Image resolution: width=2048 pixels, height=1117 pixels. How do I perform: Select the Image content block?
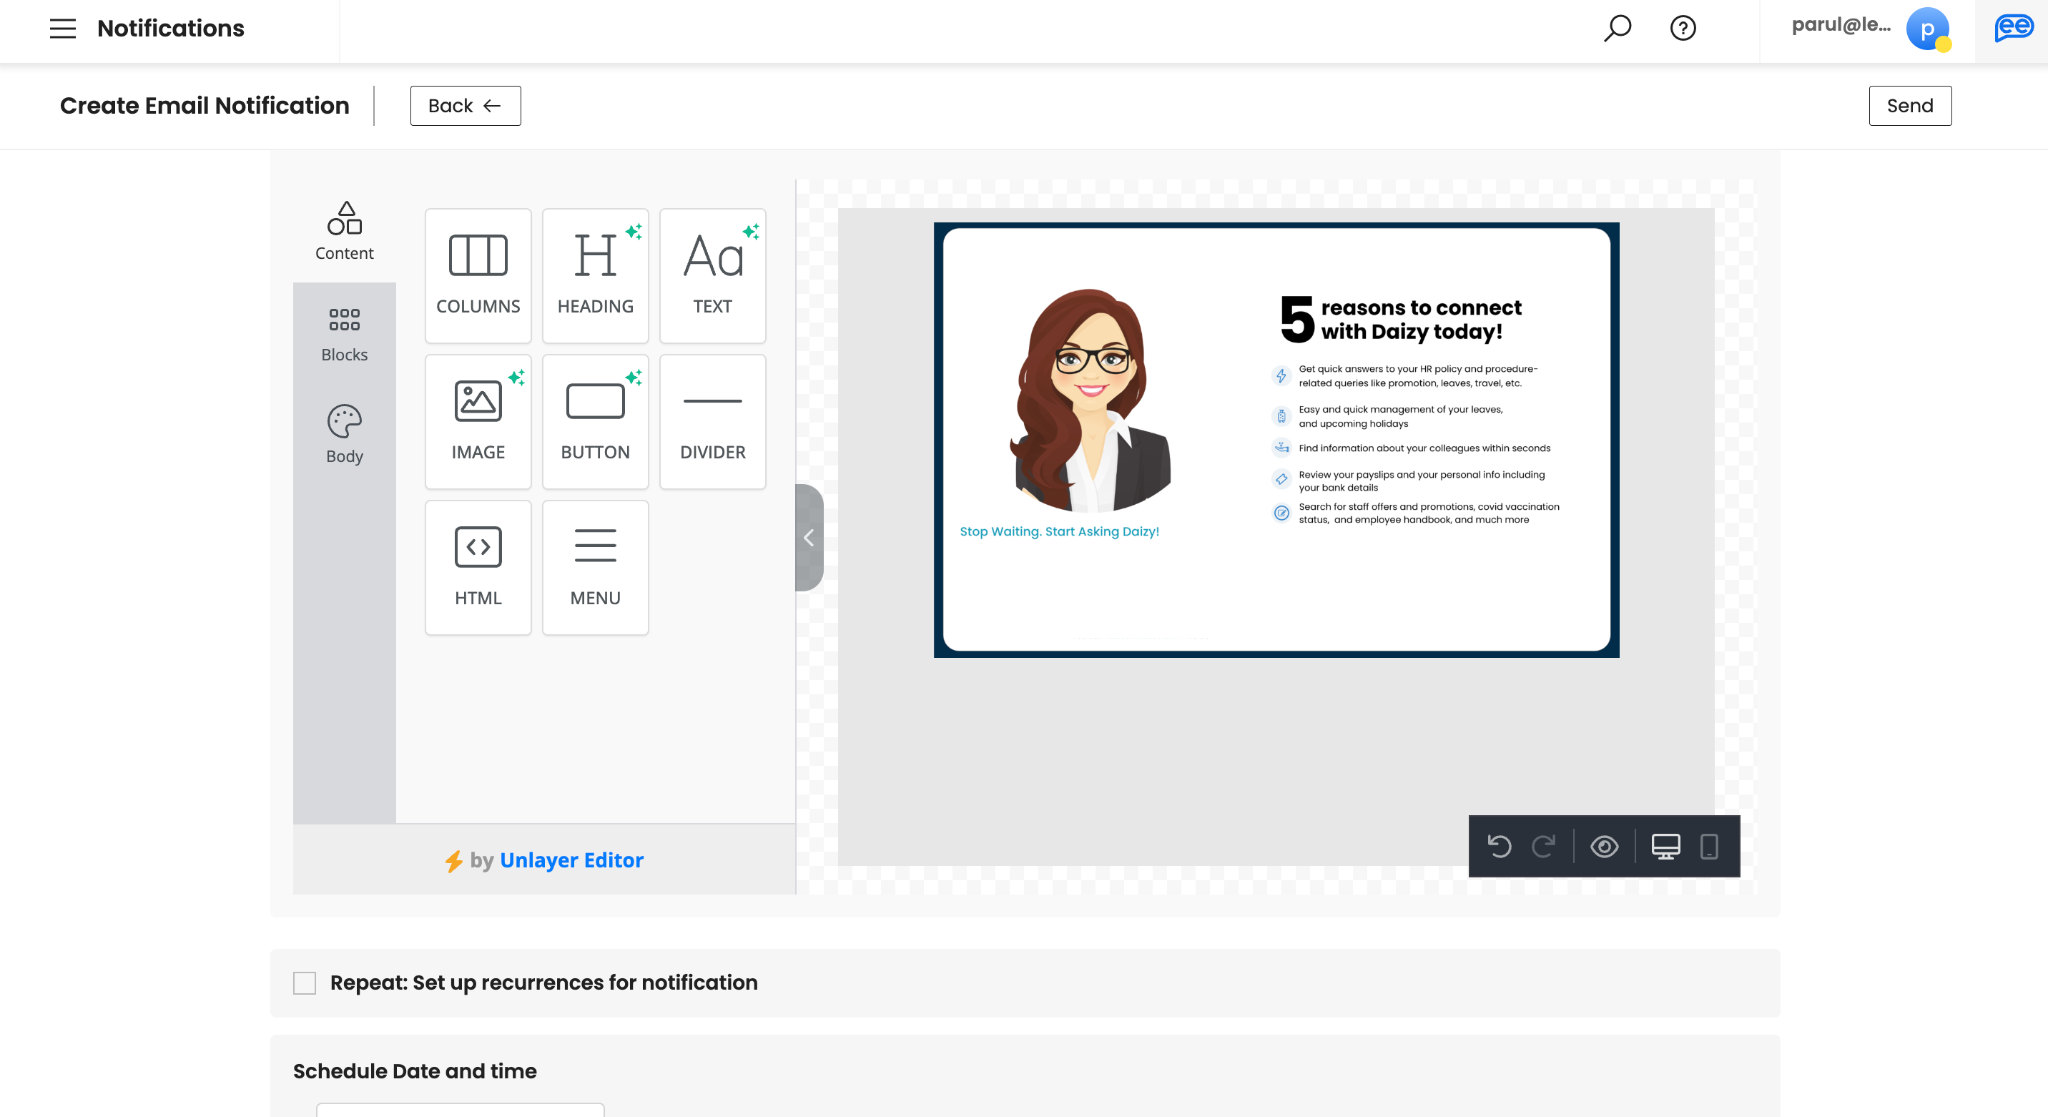(x=478, y=421)
